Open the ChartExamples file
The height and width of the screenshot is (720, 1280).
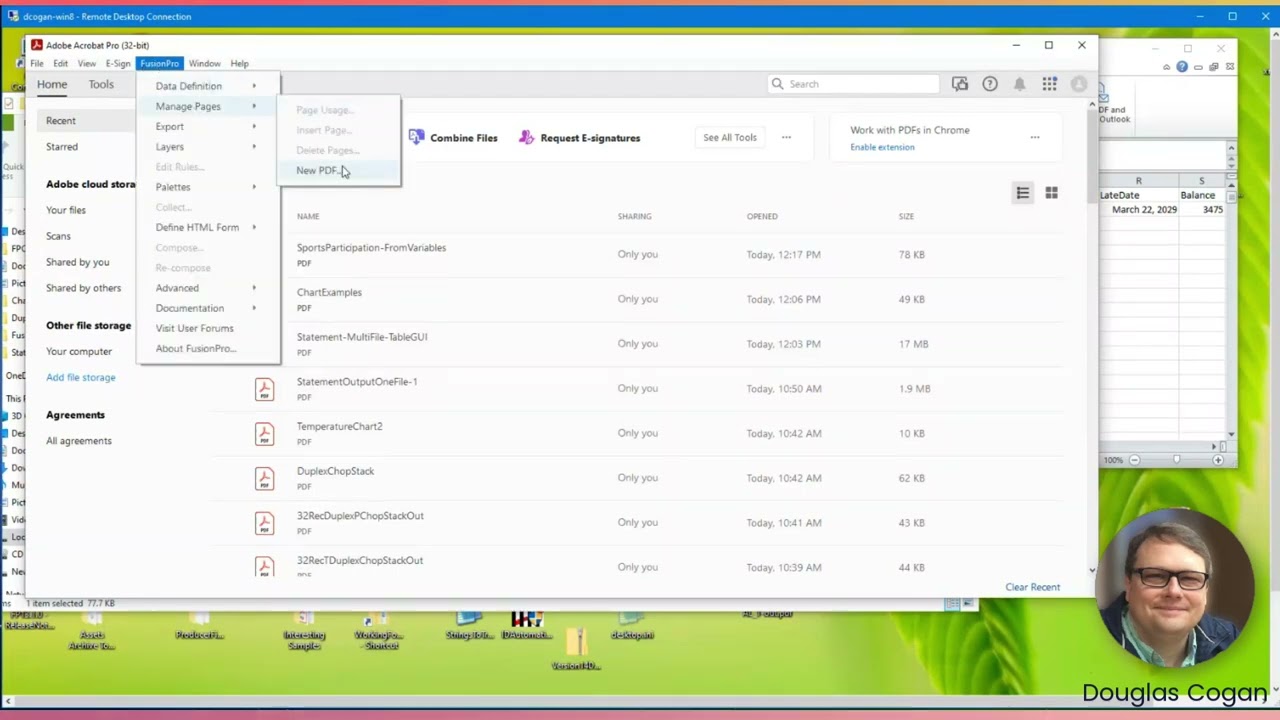pos(329,292)
